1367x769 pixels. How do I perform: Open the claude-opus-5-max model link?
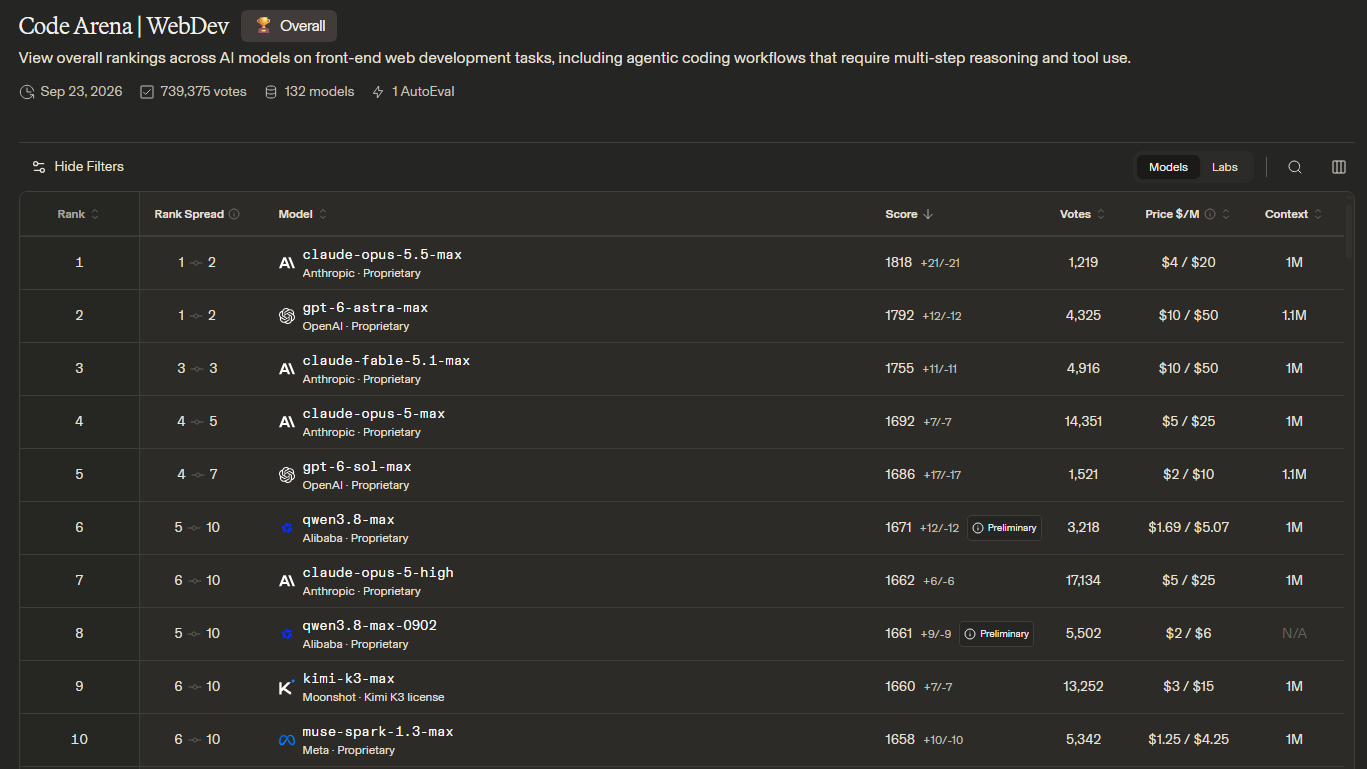point(374,414)
